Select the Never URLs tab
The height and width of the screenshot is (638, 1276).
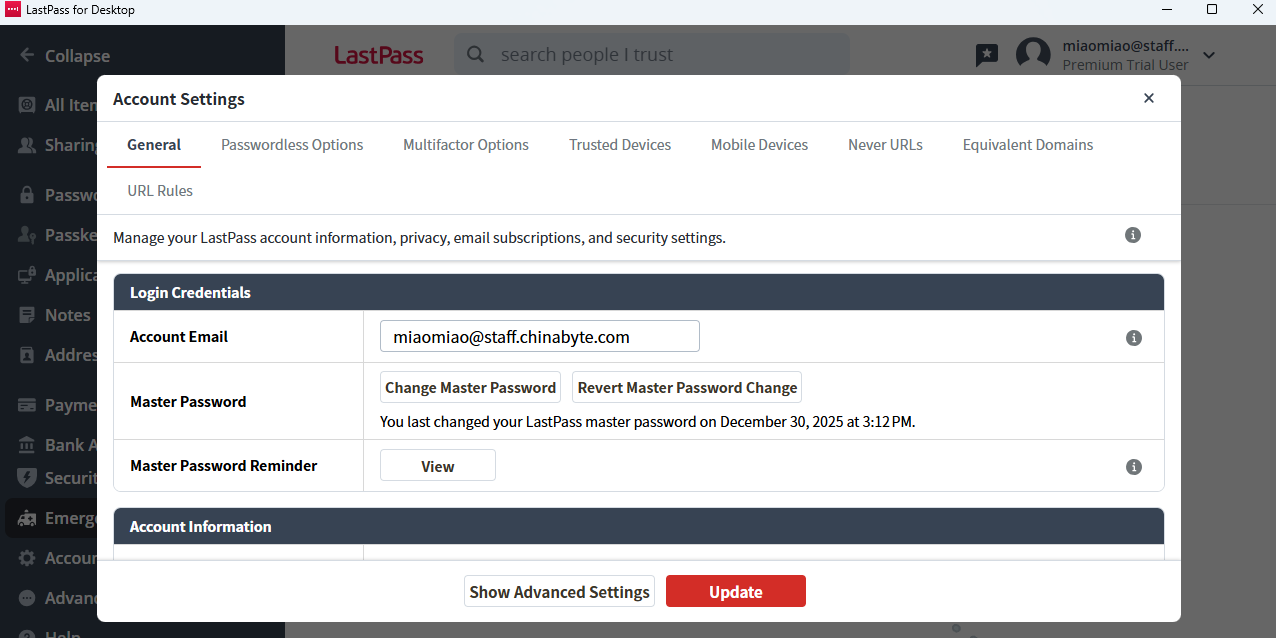click(x=885, y=144)
